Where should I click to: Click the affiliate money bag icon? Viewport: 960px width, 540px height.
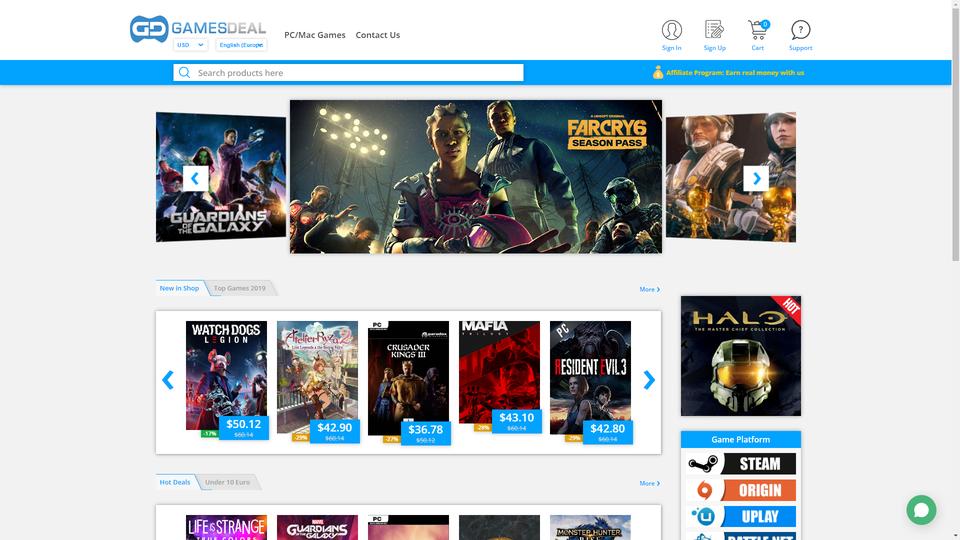pyautogui.click(x=658, y=72)
